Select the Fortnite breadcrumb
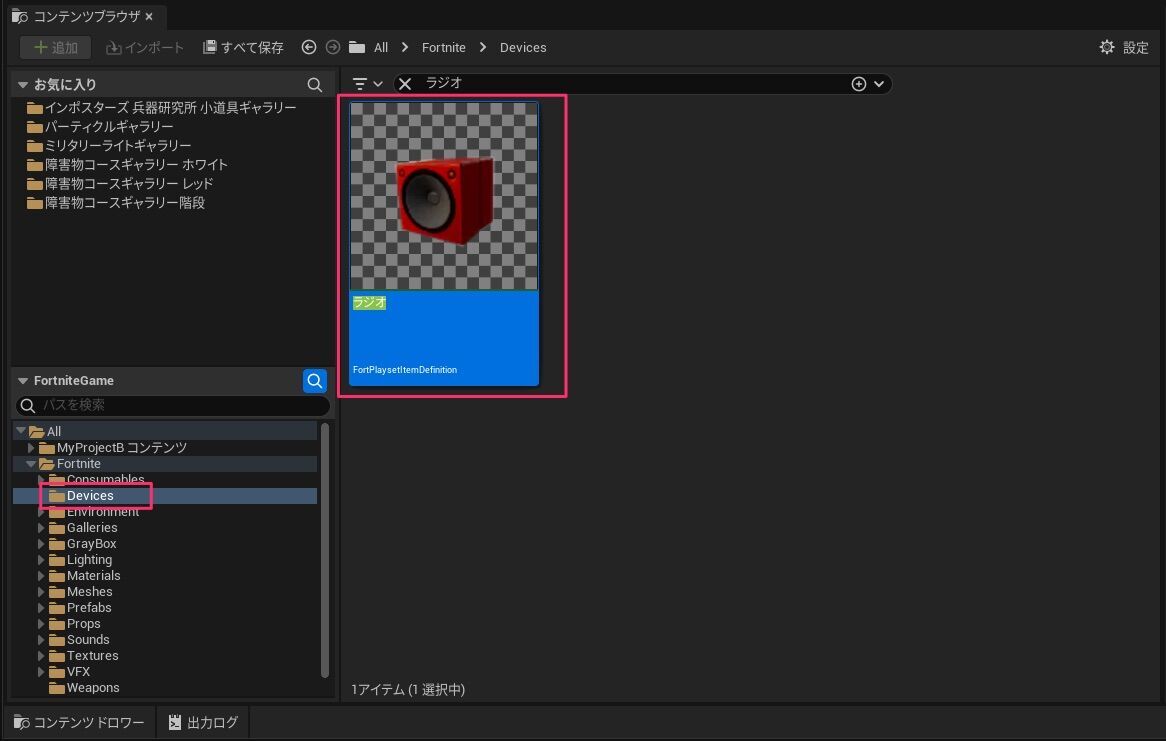Viewport: 1166px width, 741px height. 443,48
